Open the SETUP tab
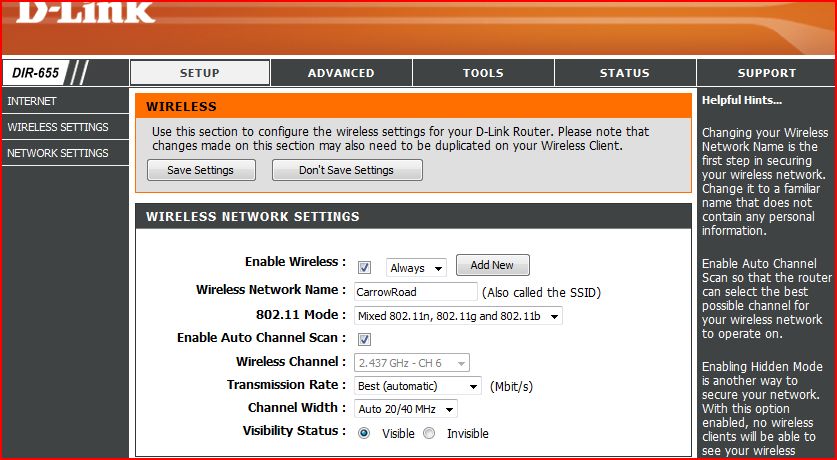Image resolution: width=837 pixels, height=460 pixels. point(200,73)
